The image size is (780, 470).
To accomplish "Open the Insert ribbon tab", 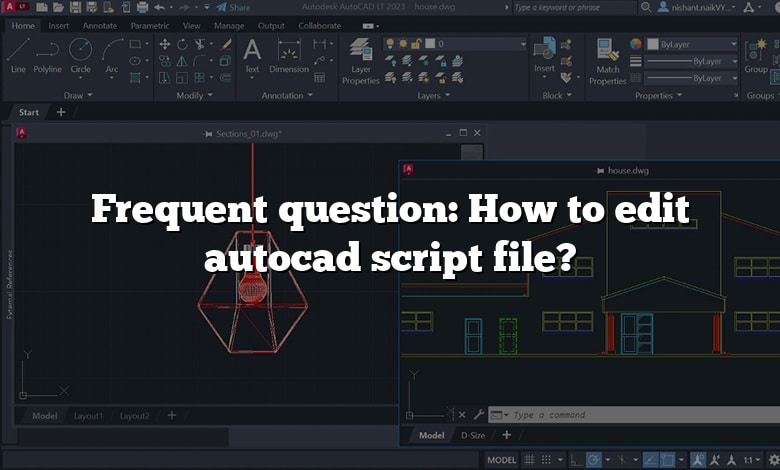I will coord(59,25).
